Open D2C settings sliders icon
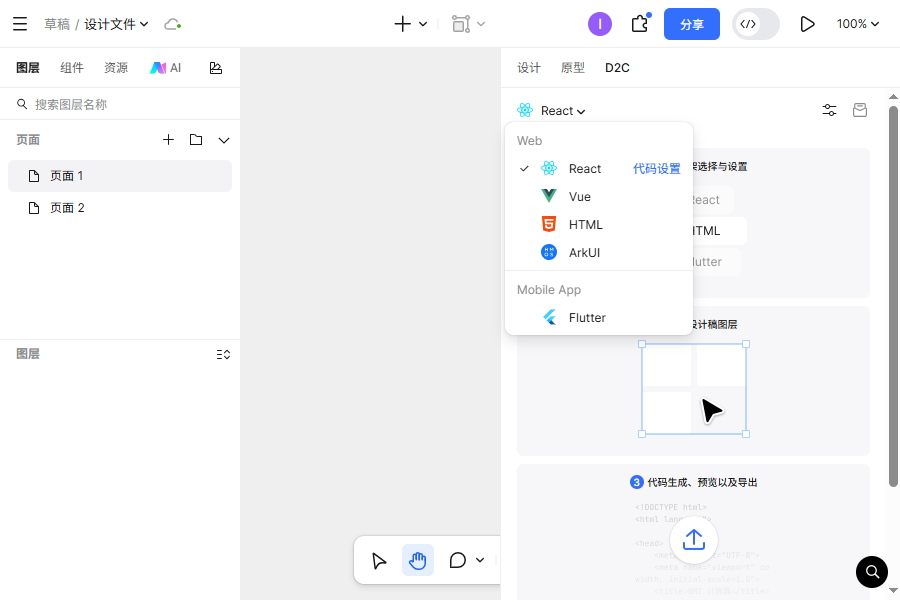Screen dimensions: 900x600 click(x=829, y=110)
